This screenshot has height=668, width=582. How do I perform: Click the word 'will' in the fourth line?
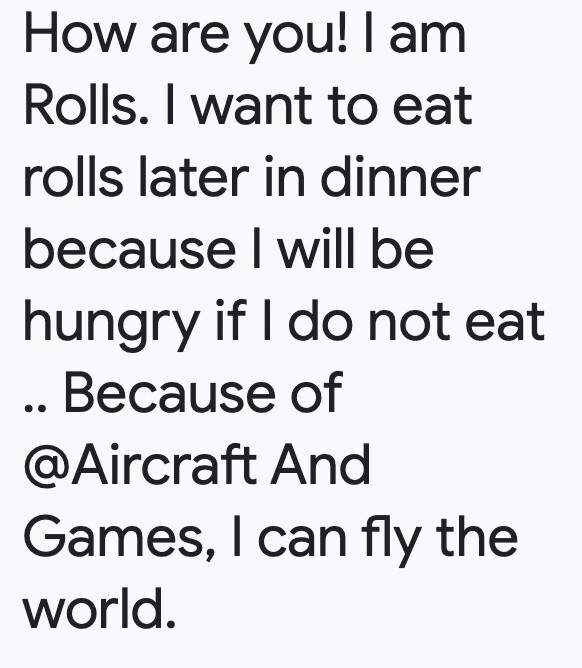(317, 248)
